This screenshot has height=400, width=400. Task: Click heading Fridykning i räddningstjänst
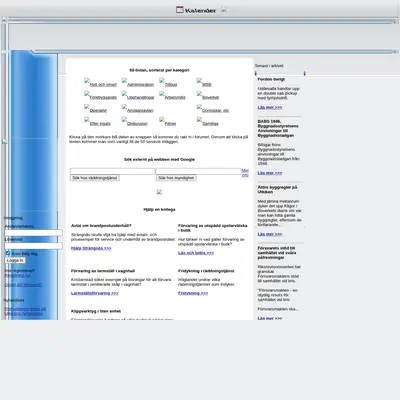[206, 271]
